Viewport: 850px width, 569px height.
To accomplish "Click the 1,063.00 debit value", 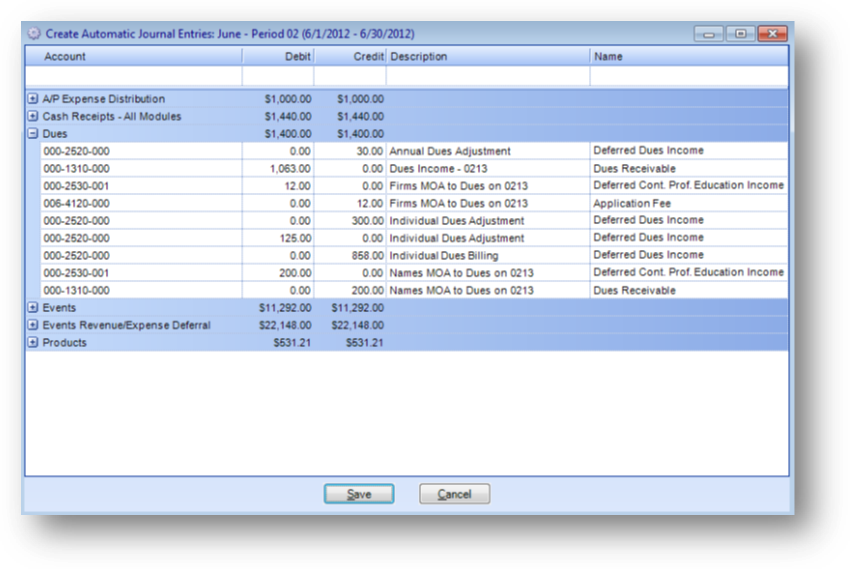I will 290,169.
